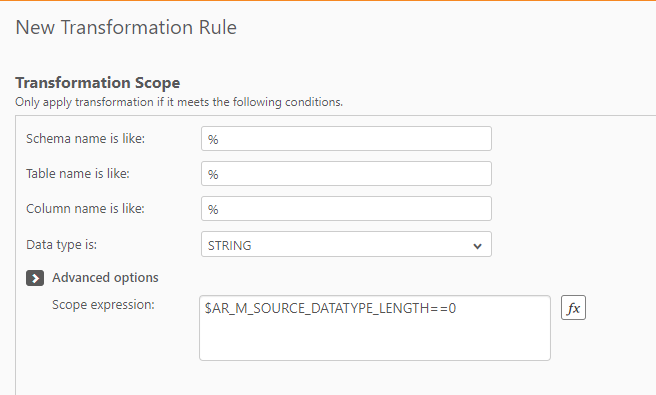
Task: Click the Scope expression label
Action: tap(103, 305)
